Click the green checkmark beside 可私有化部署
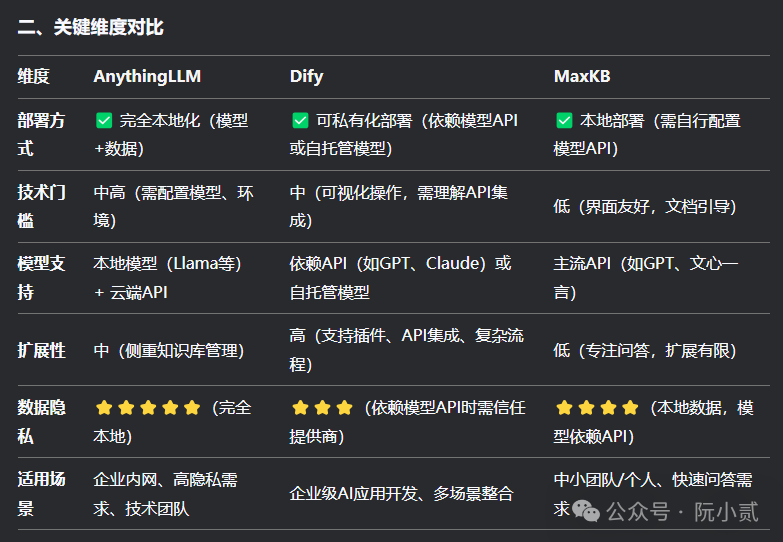 pyautogui.click(x=300, y=120)
